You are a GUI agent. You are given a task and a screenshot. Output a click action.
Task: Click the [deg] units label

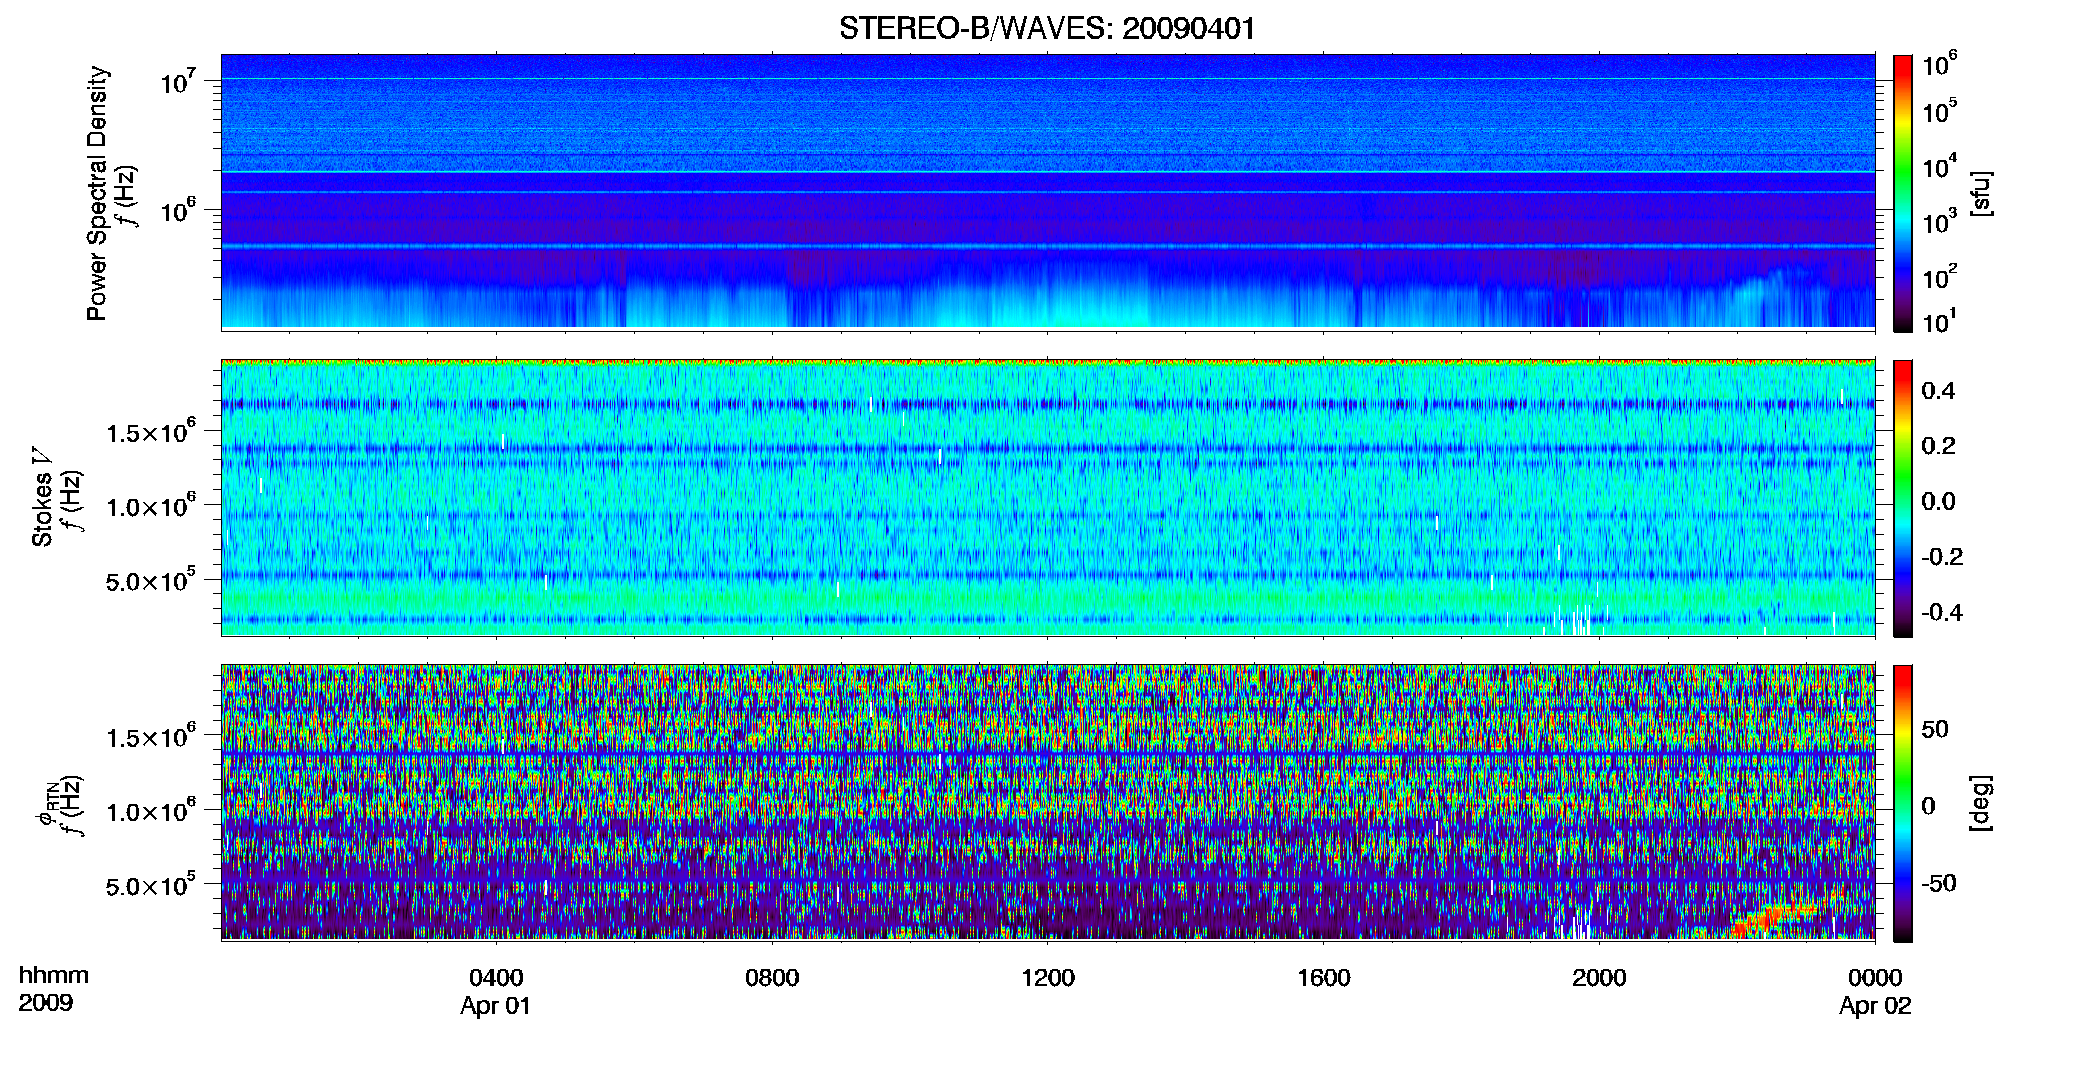coord(1981,803)
